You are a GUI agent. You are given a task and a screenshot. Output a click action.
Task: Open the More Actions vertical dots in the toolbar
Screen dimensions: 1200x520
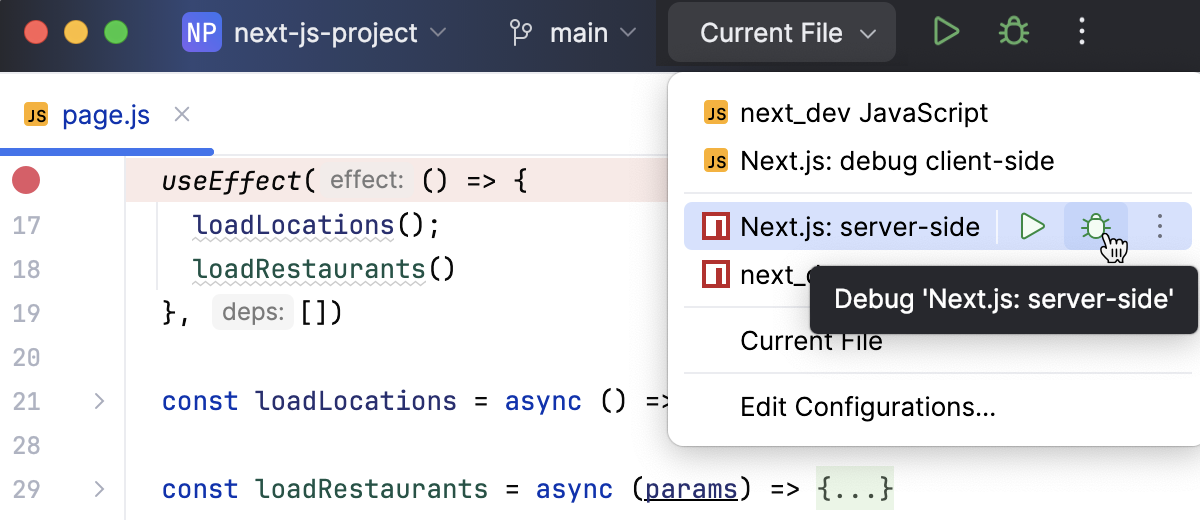coord(1081,32)
